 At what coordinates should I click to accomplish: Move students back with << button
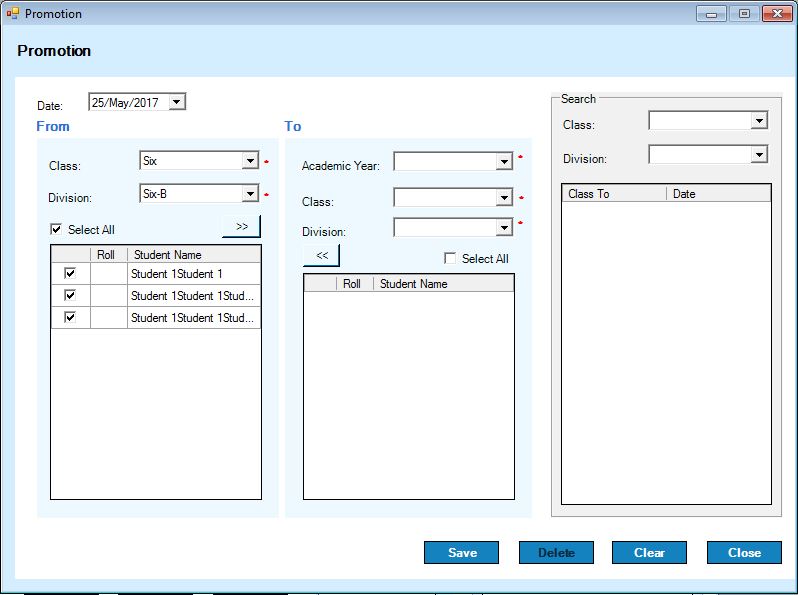tap(322, 256)
